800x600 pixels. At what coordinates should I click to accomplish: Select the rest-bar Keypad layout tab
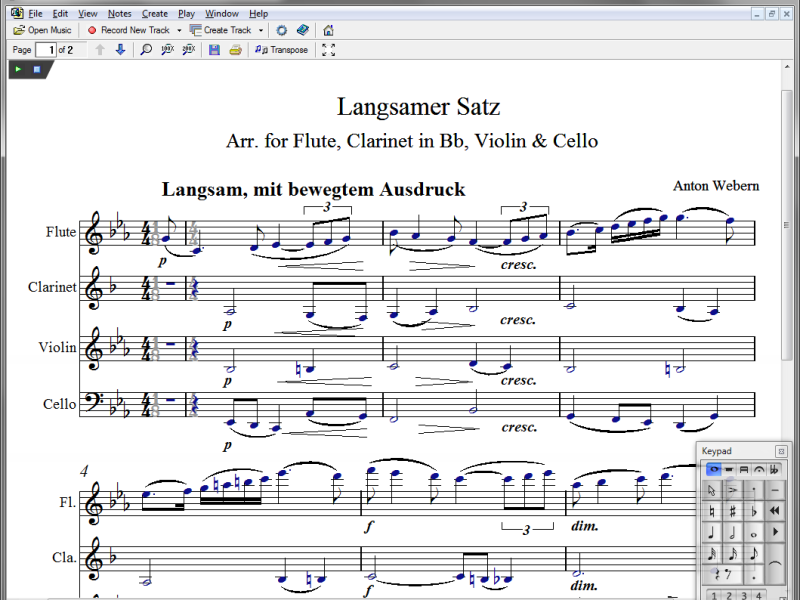729,469
